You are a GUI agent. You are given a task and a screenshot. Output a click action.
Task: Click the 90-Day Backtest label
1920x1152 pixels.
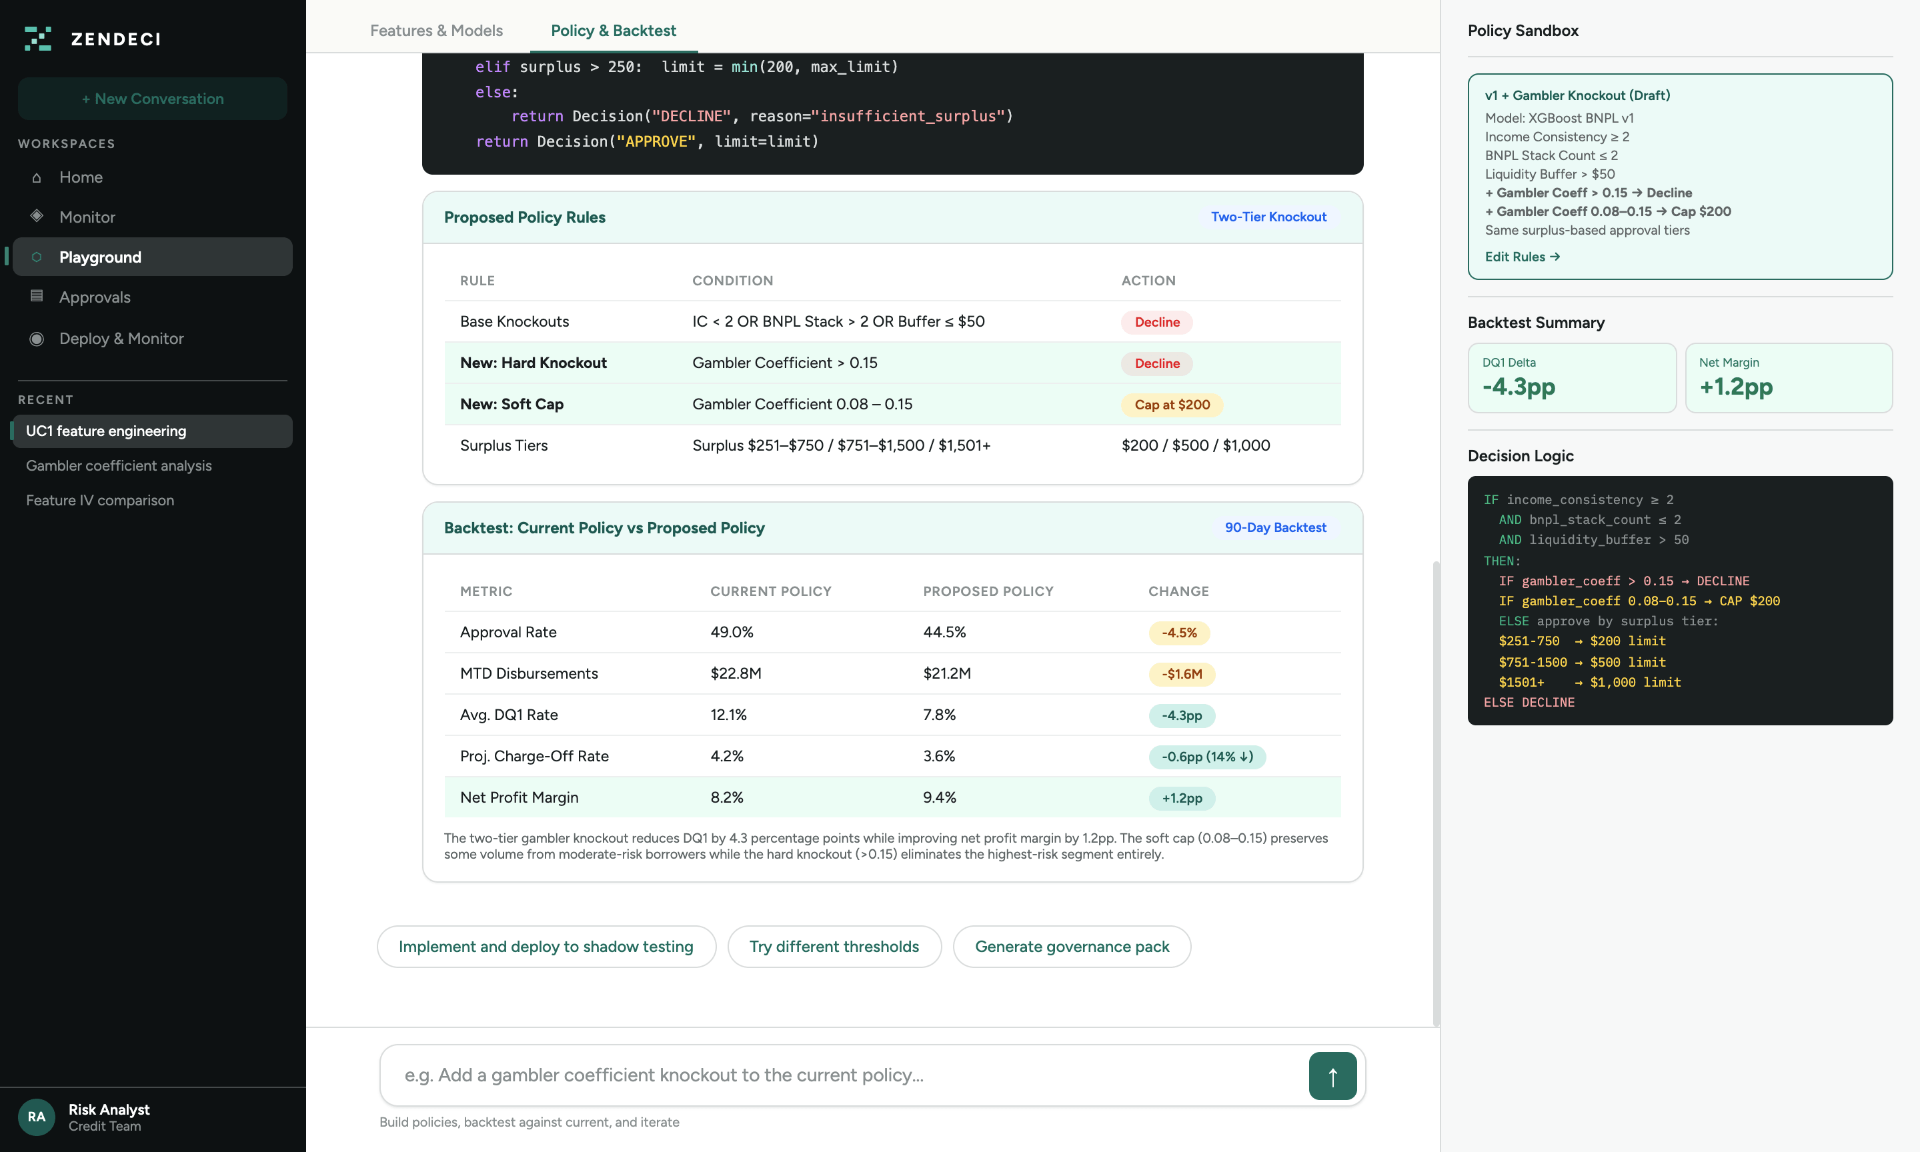tap(1275, 528)
